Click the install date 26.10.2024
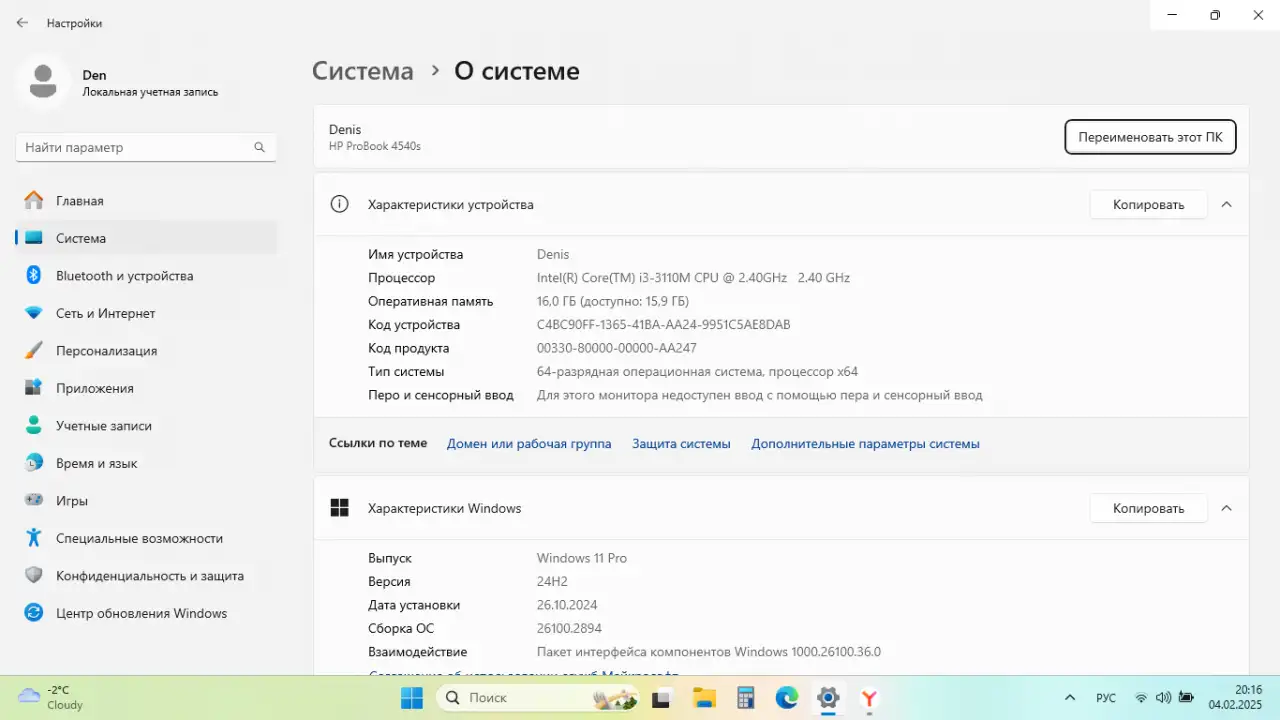This screenshot has height=720, width=1280. pyautogui.click(x=567, y=605)
